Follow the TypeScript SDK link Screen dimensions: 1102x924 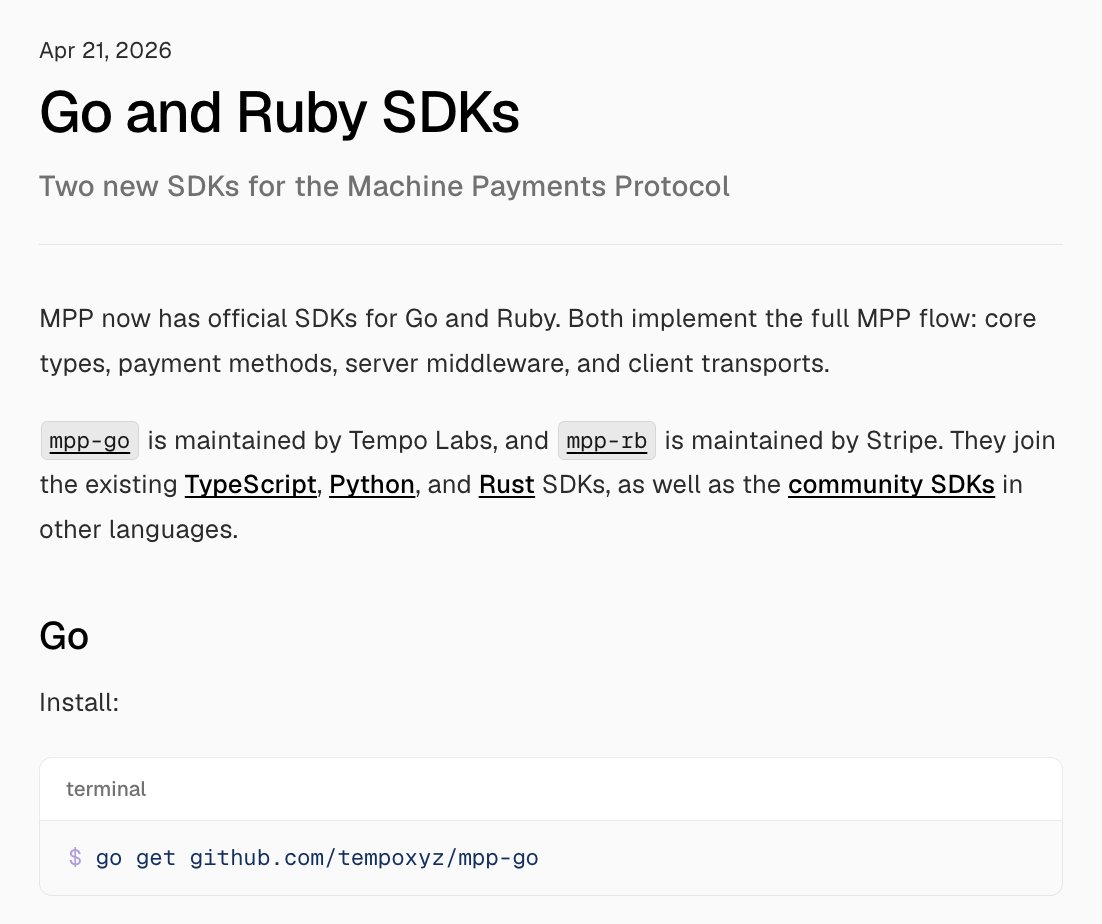point(250,485)
